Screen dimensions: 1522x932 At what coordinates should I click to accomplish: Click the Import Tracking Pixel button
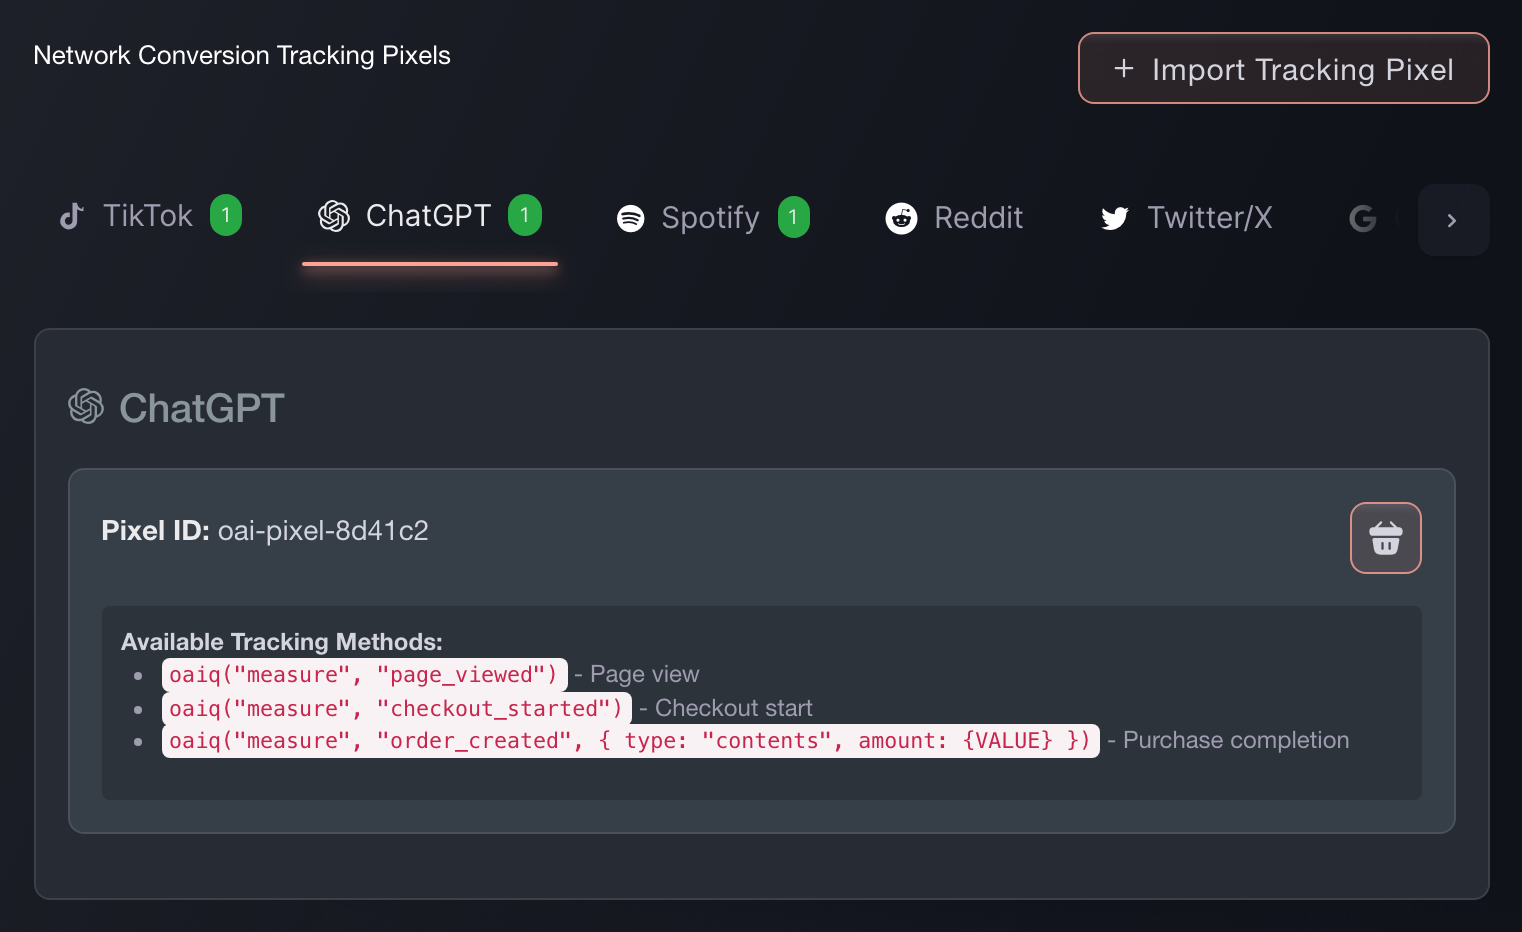point(1283,68)
